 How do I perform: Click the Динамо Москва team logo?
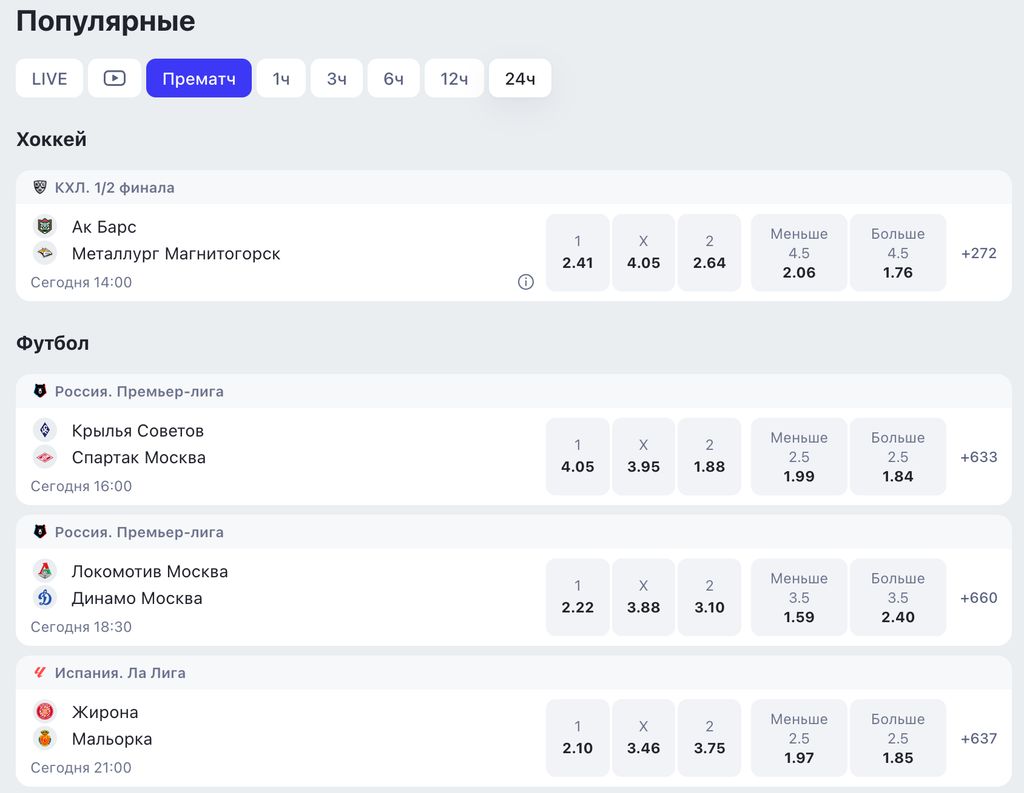click(x=45, y=598)
